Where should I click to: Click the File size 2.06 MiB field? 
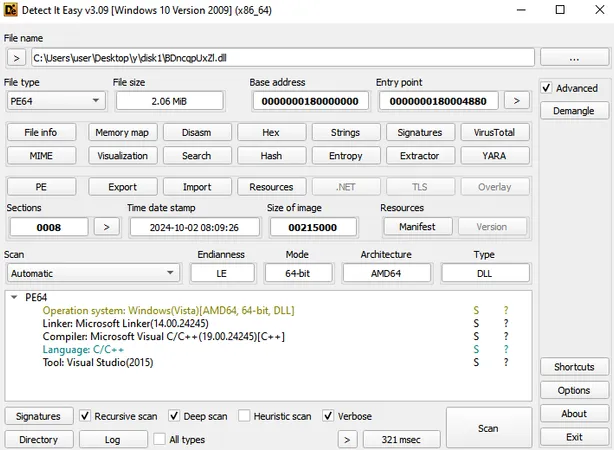tap(170, 101)
